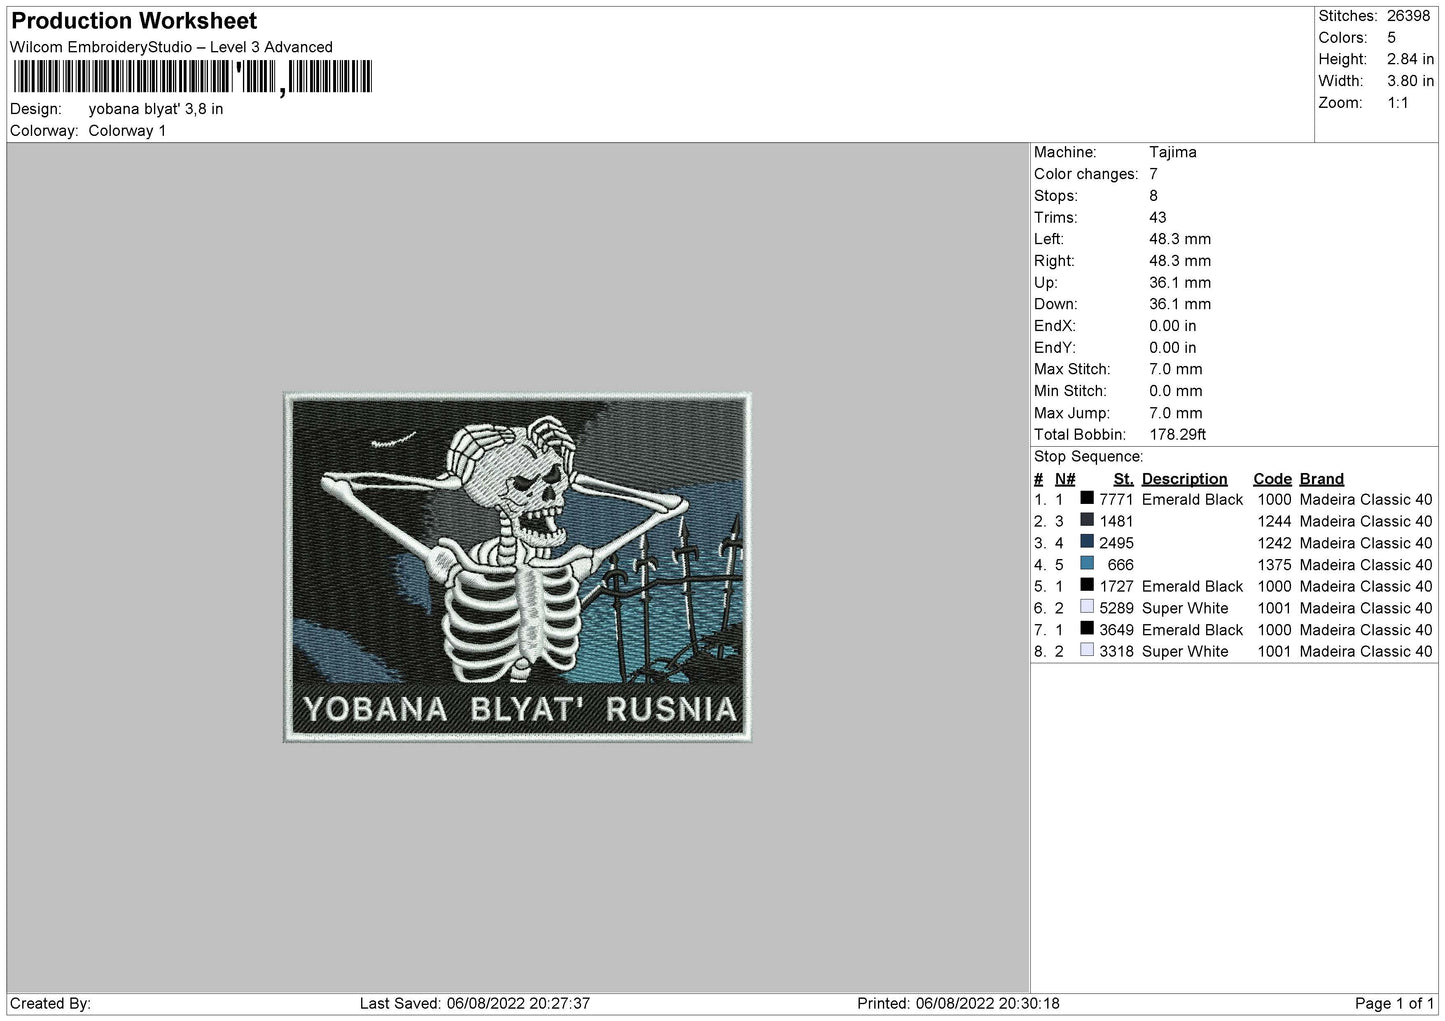Click the "Printed: 06/08/2022 20:30:18" footer text
This screenshot has height=1021, width=1445.
click(x=958, y=1004)
